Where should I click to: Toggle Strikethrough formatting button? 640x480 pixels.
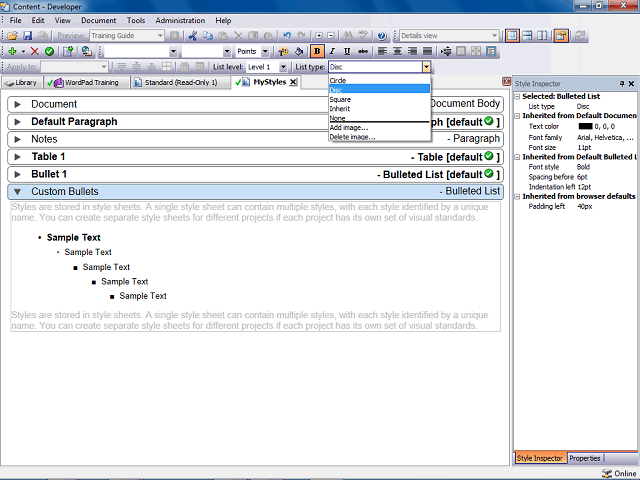pos(362,51)
